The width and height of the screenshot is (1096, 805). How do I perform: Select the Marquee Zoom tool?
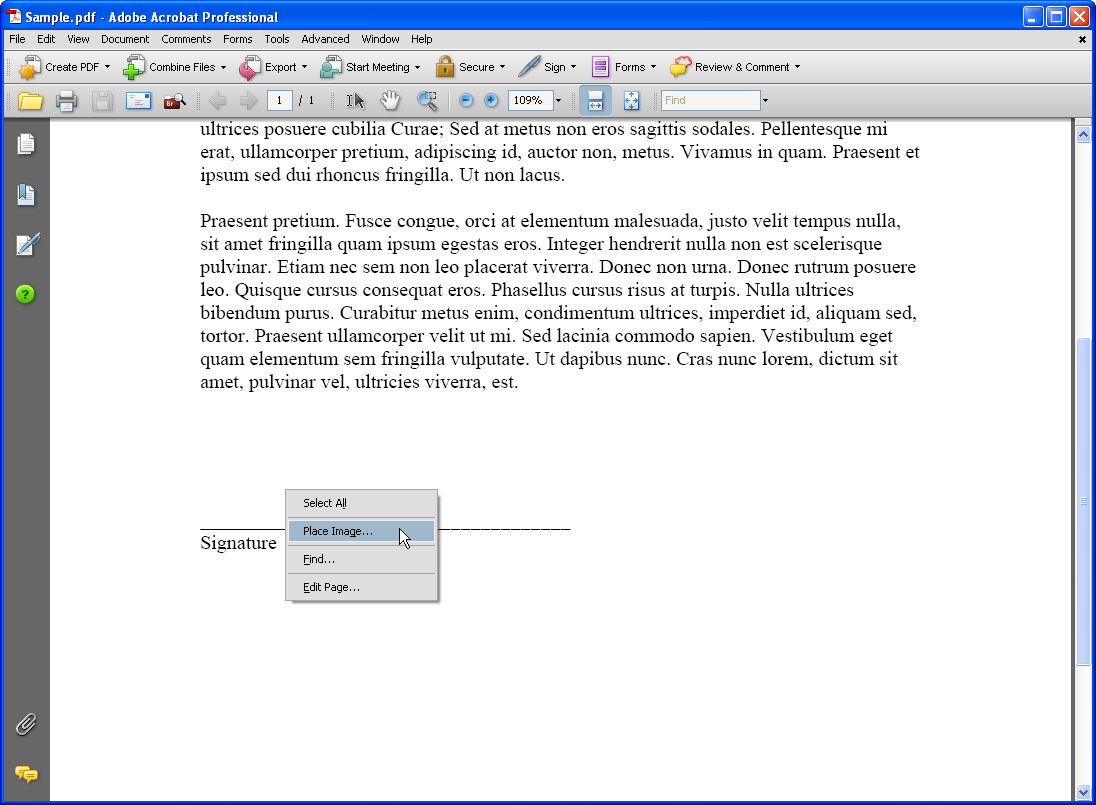(427, 101)
